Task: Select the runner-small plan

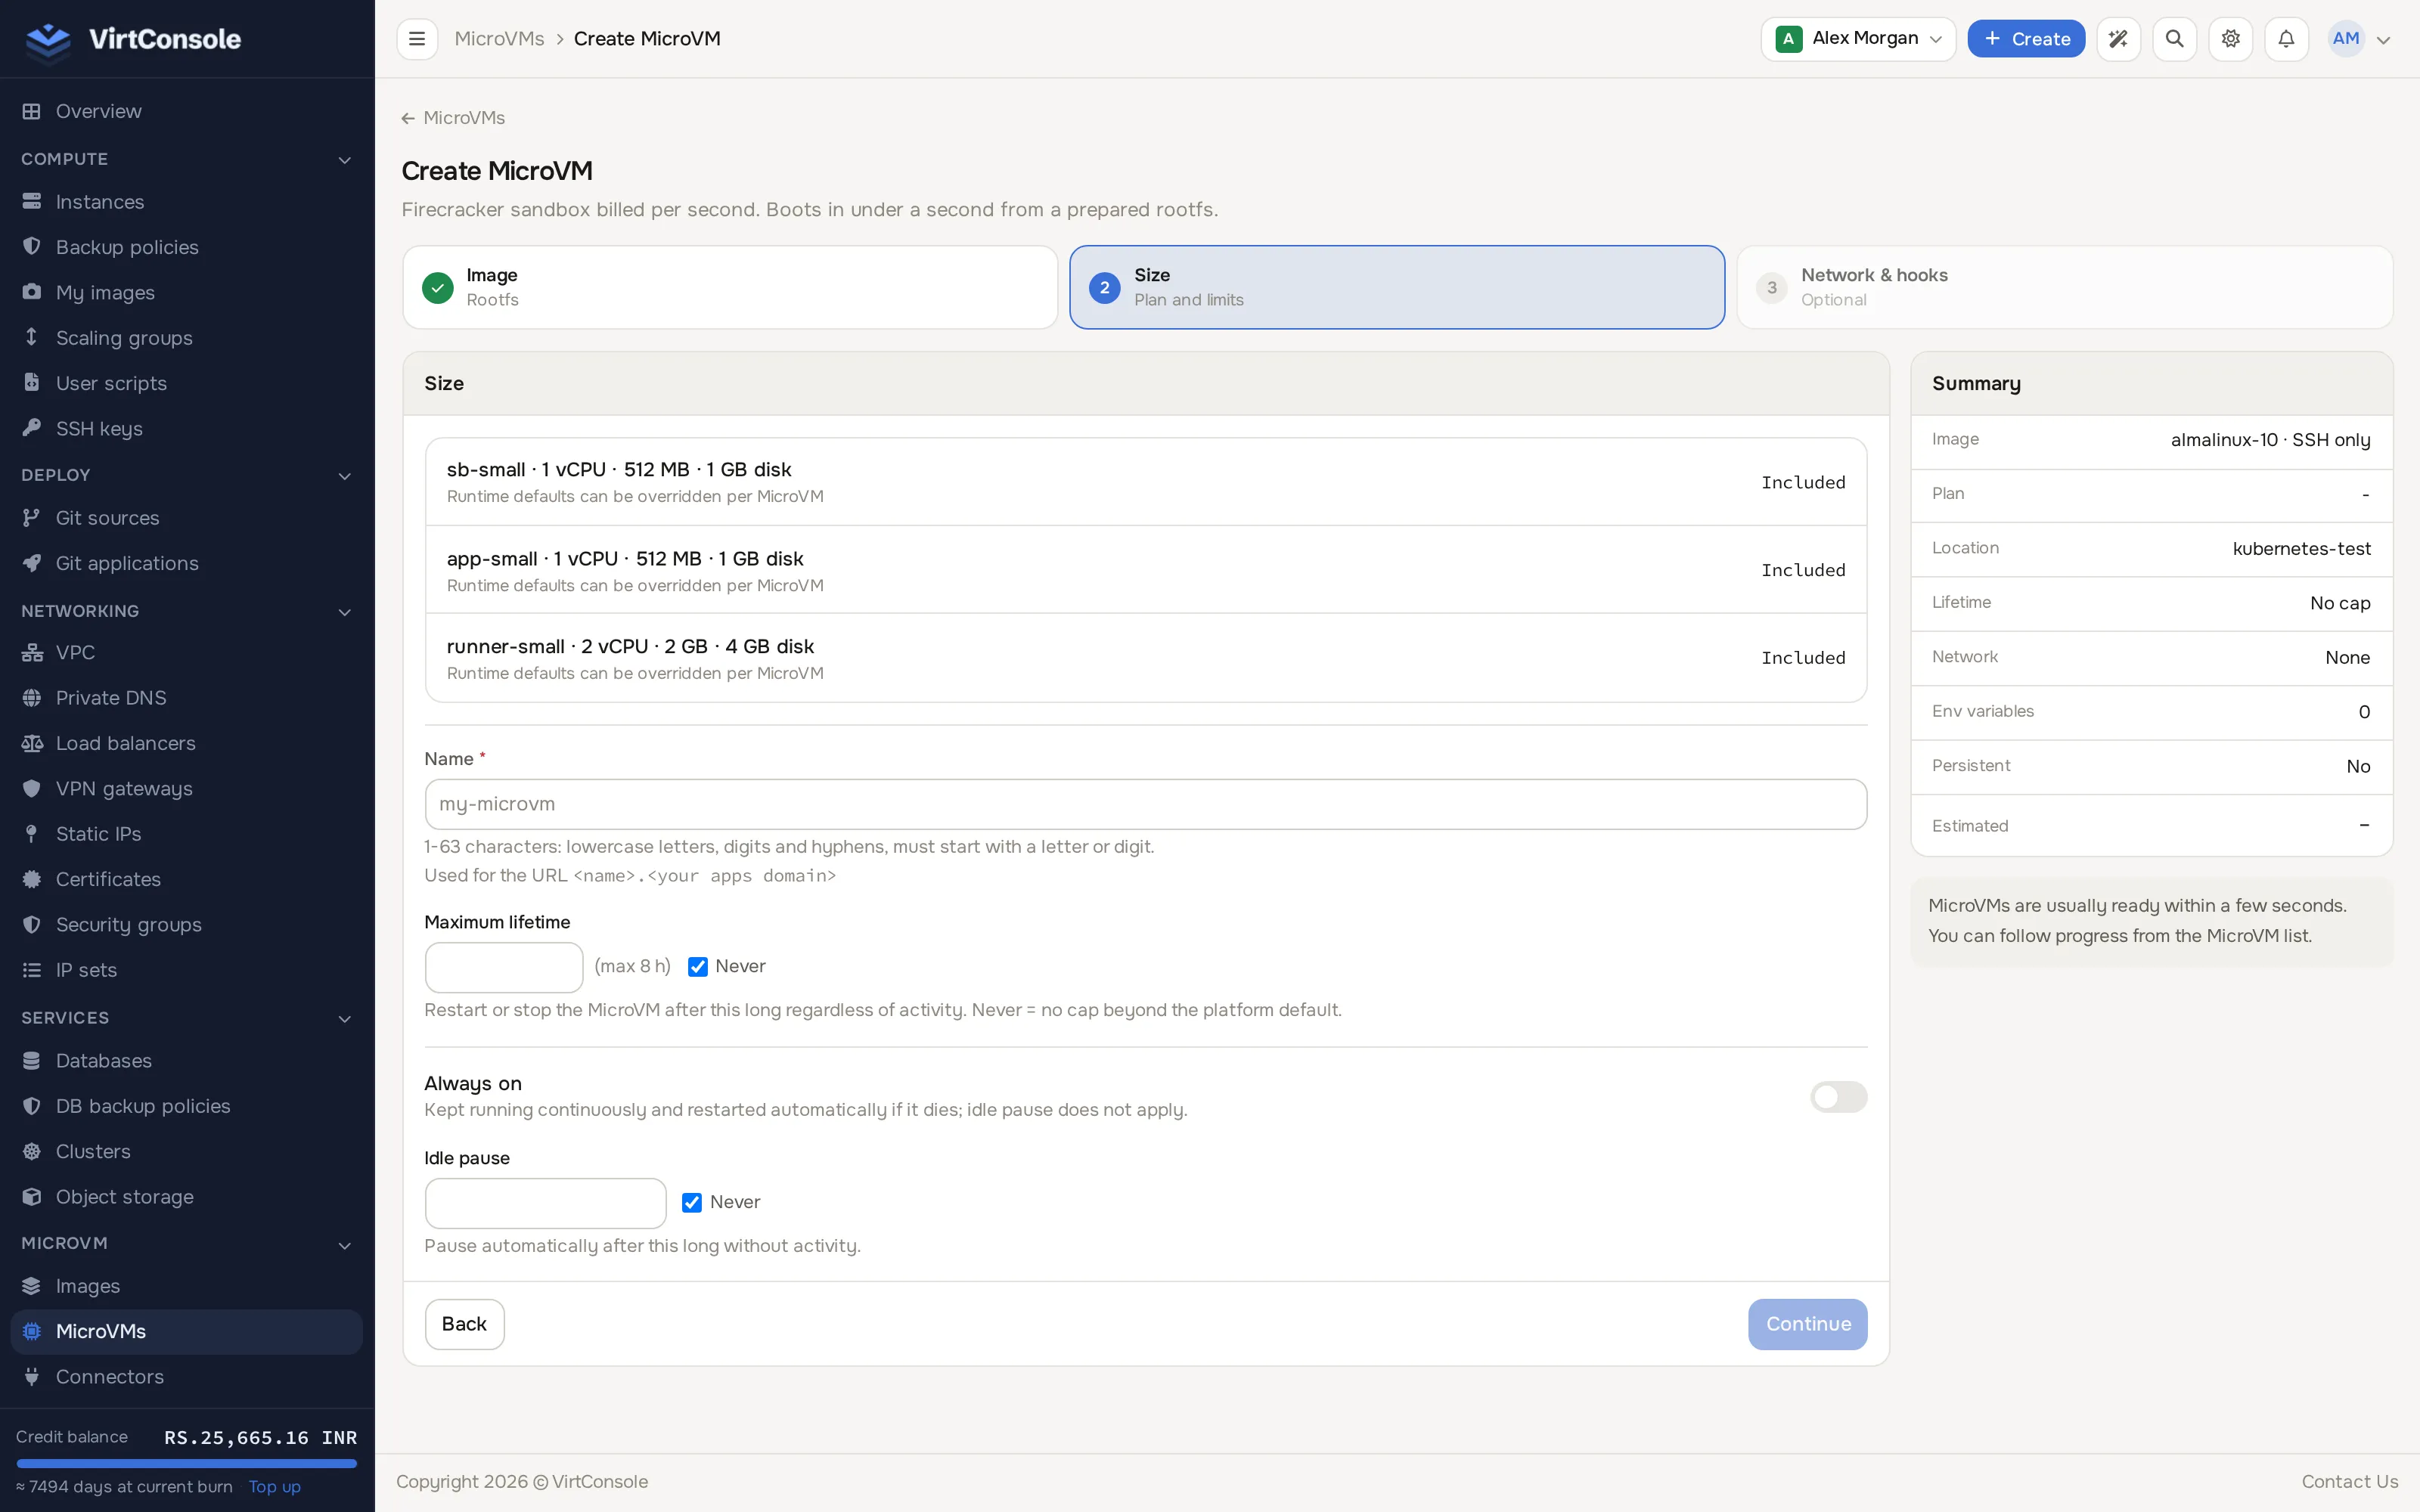Action: [x=1146, y=658]
